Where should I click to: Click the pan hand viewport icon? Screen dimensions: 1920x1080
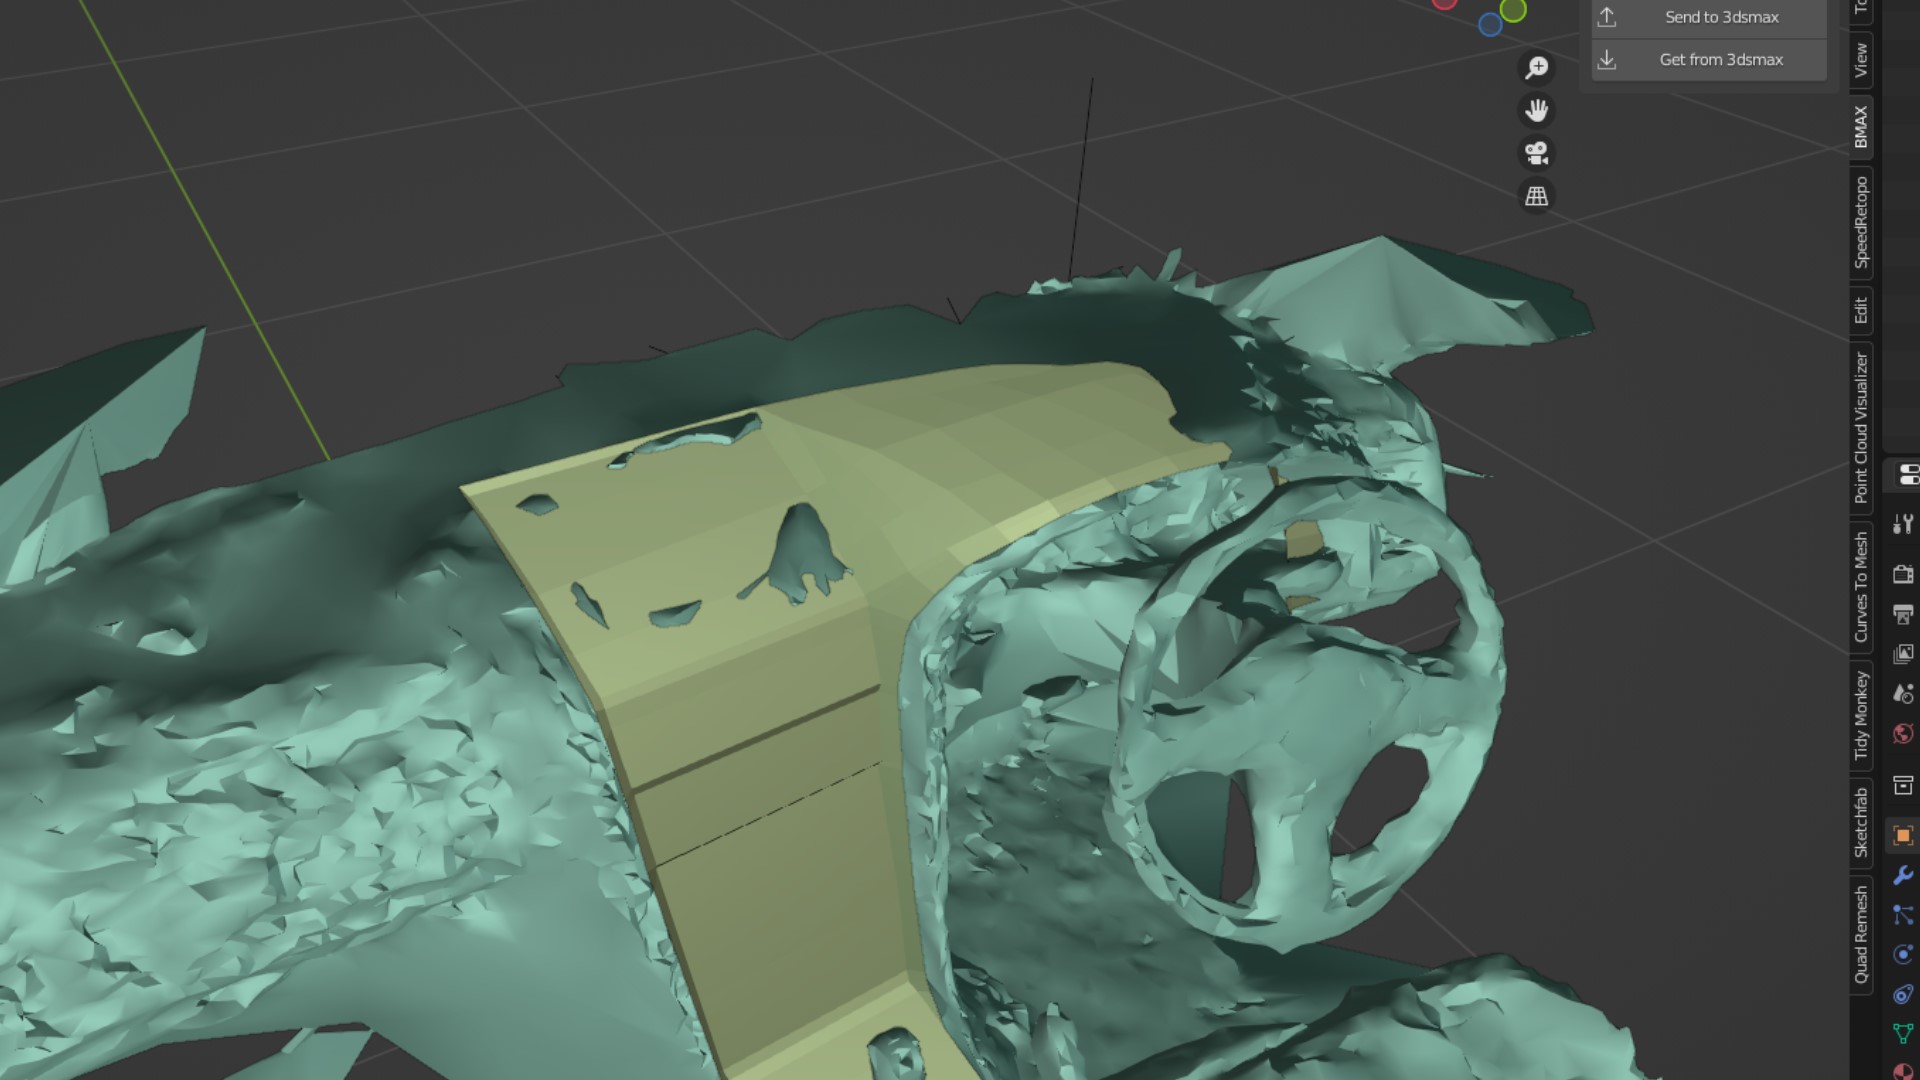(1536, 110)
